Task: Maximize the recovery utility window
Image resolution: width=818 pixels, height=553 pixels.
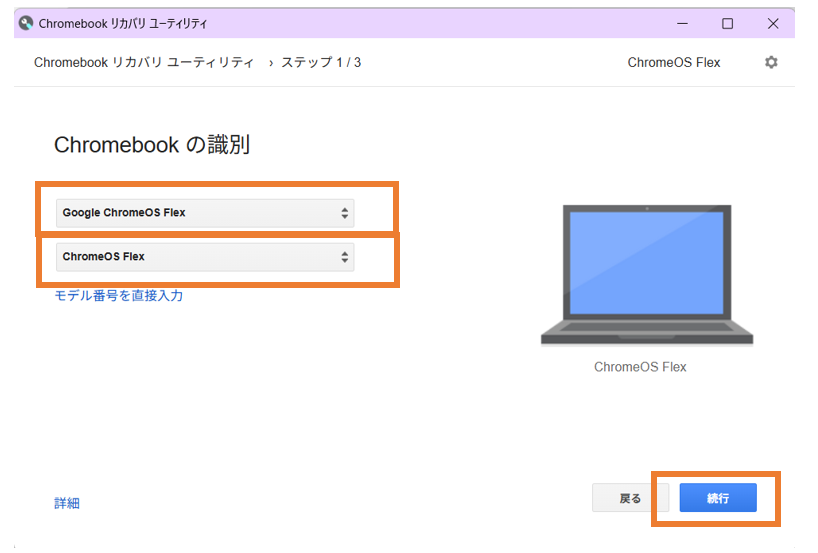Action: point(727,23)
